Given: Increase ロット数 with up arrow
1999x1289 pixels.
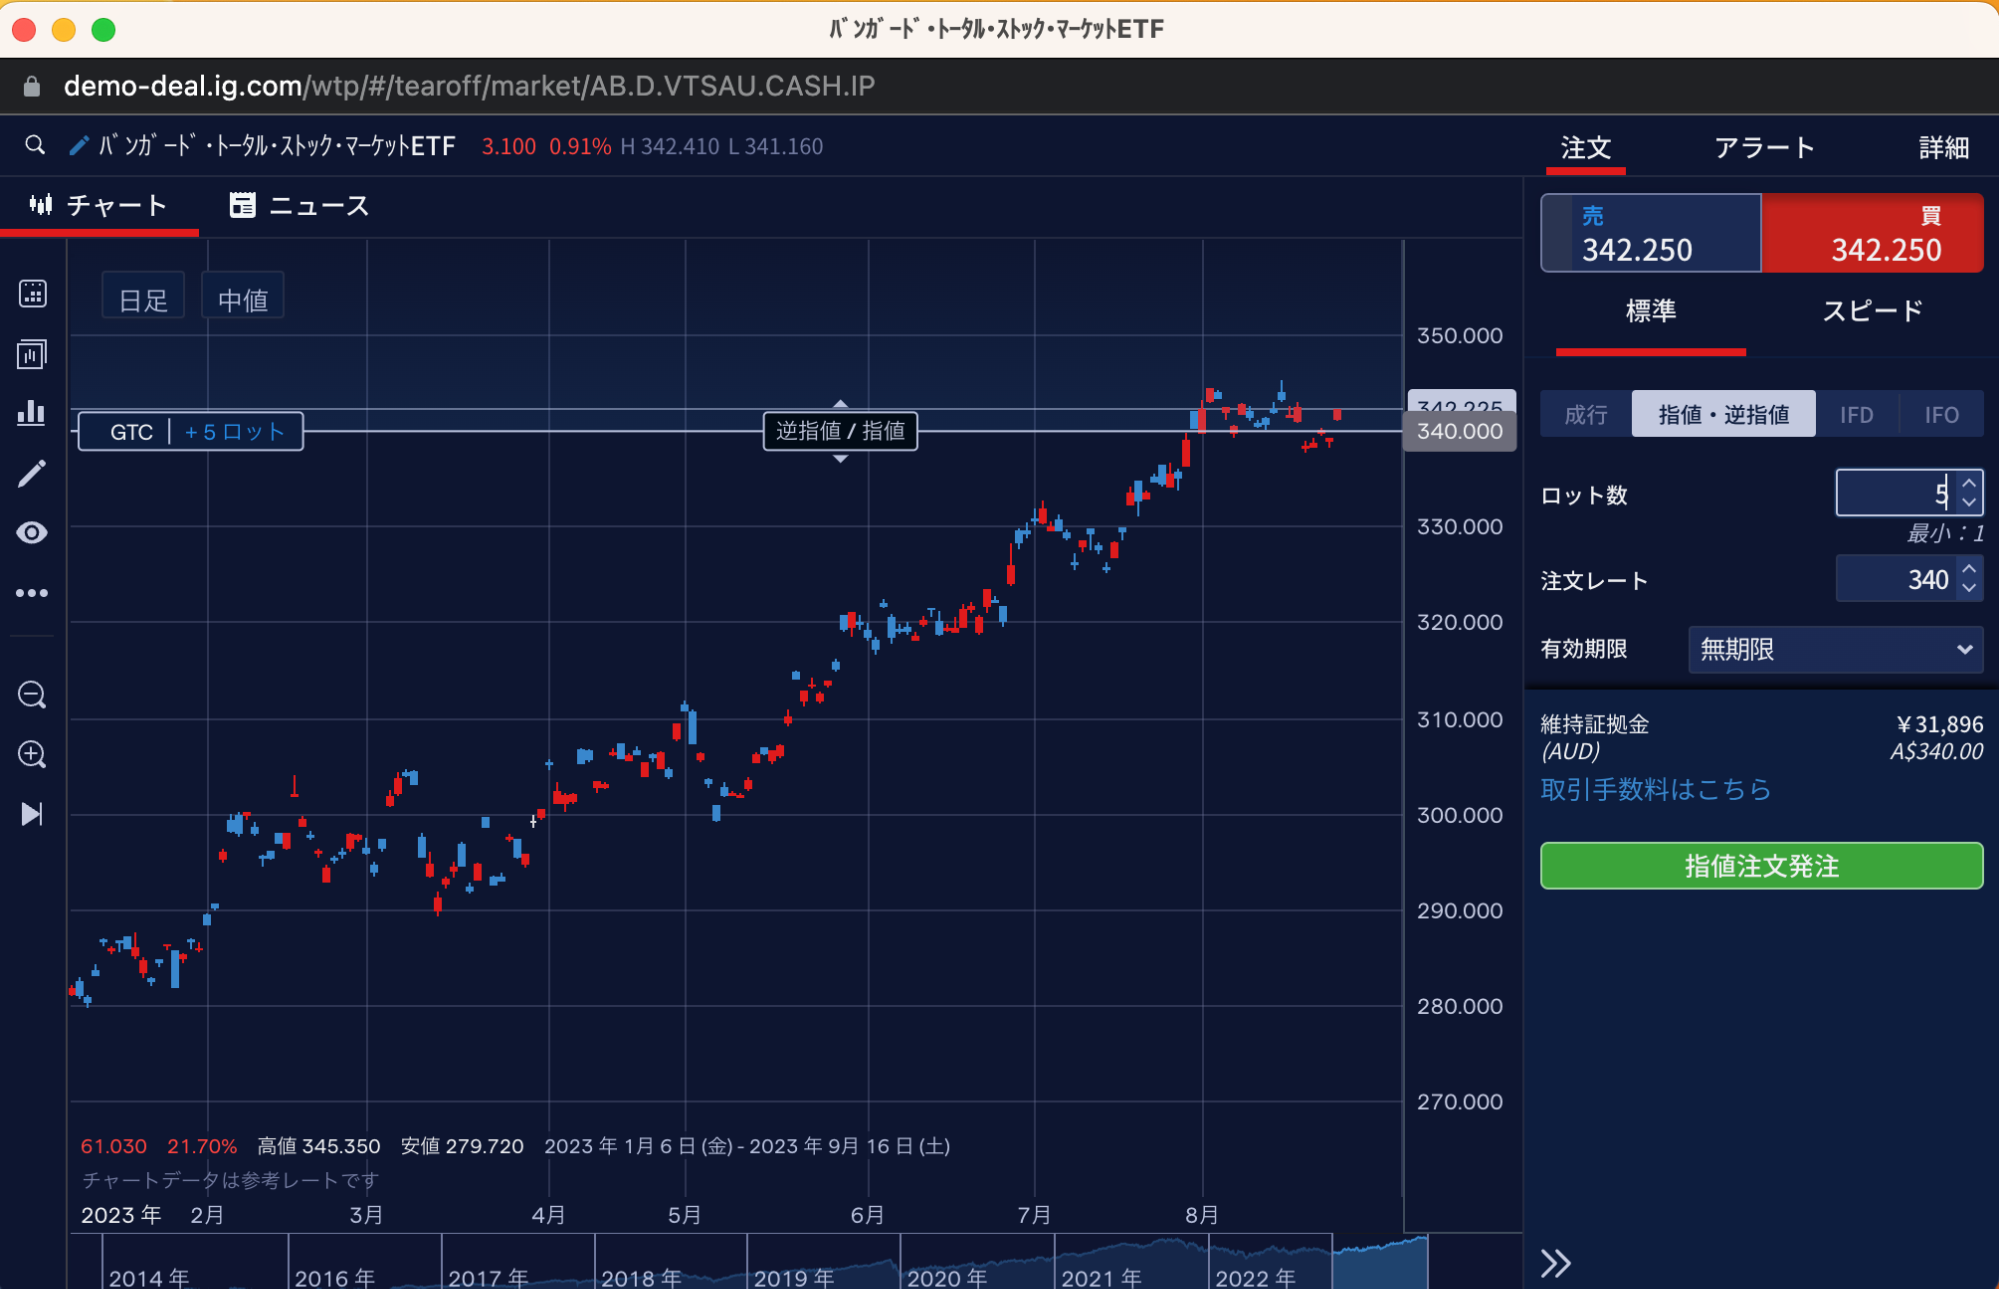Looking at the screenshot, I should click(1969, 483).
